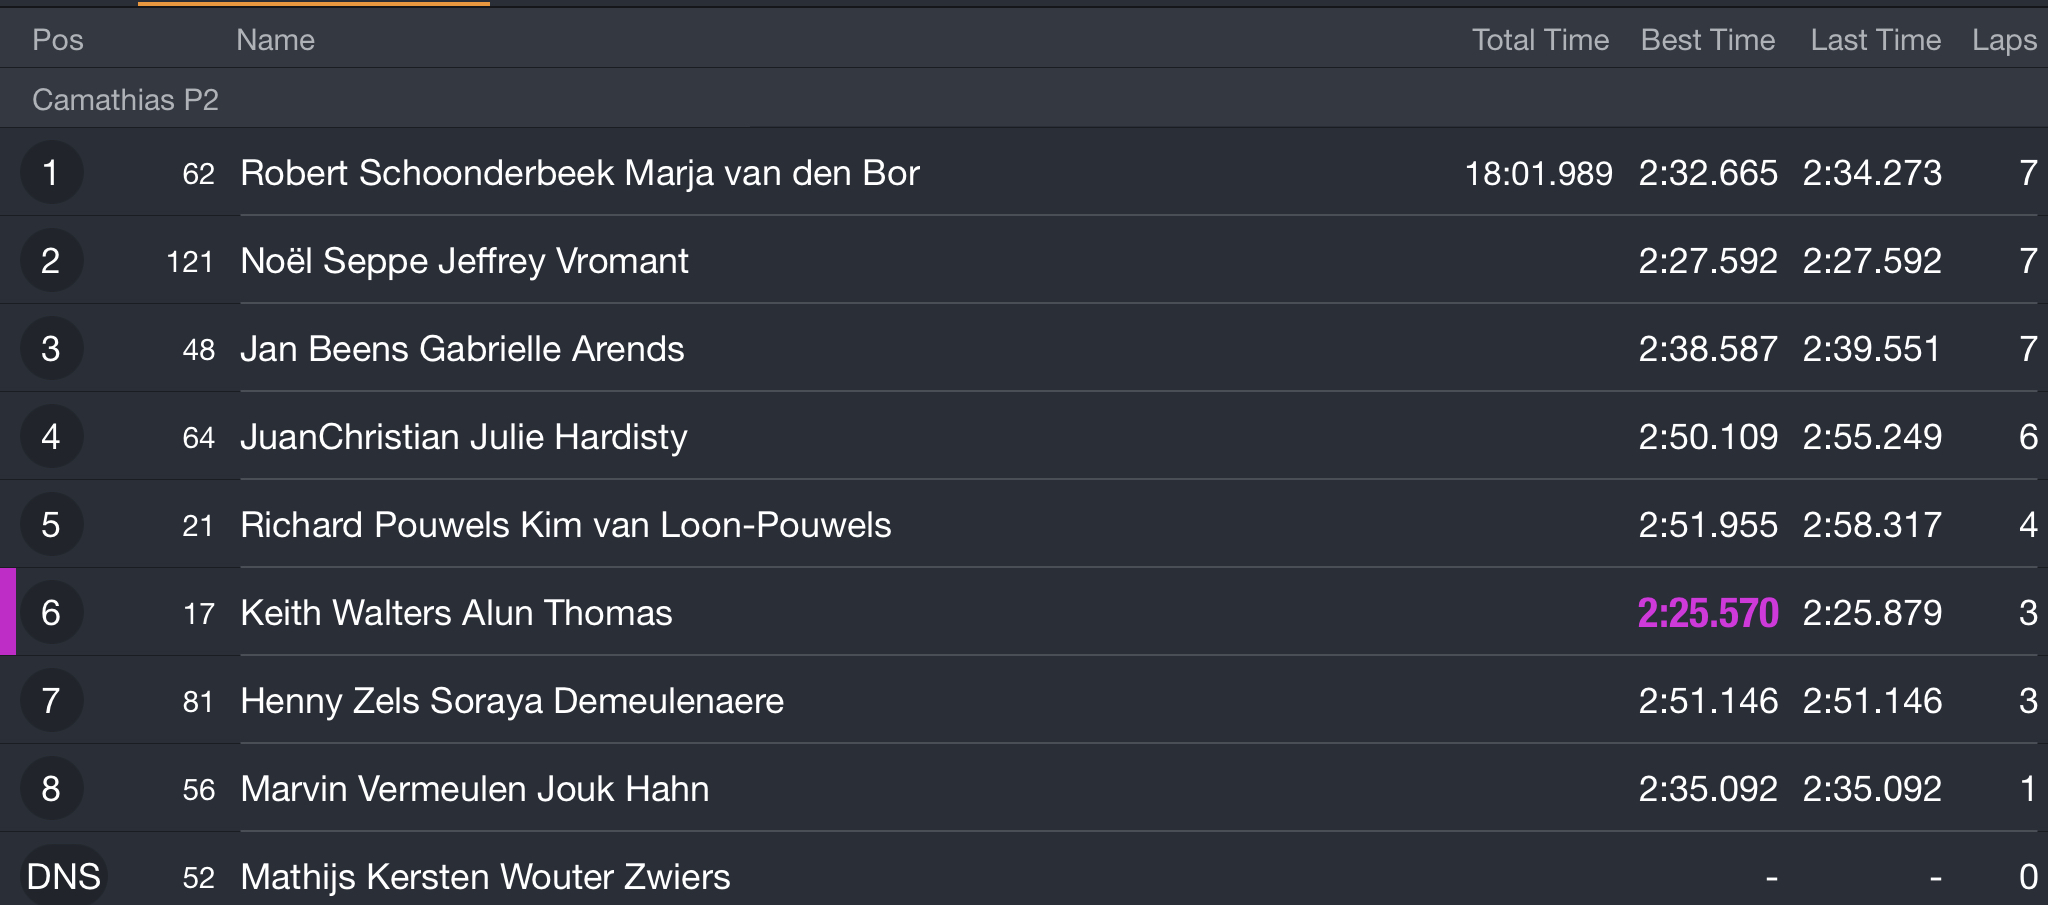This screenshot has height=905, width=2048.
Task: Select Keith Walters Alun Thomas row
Action: click(x=1024, y=613)
